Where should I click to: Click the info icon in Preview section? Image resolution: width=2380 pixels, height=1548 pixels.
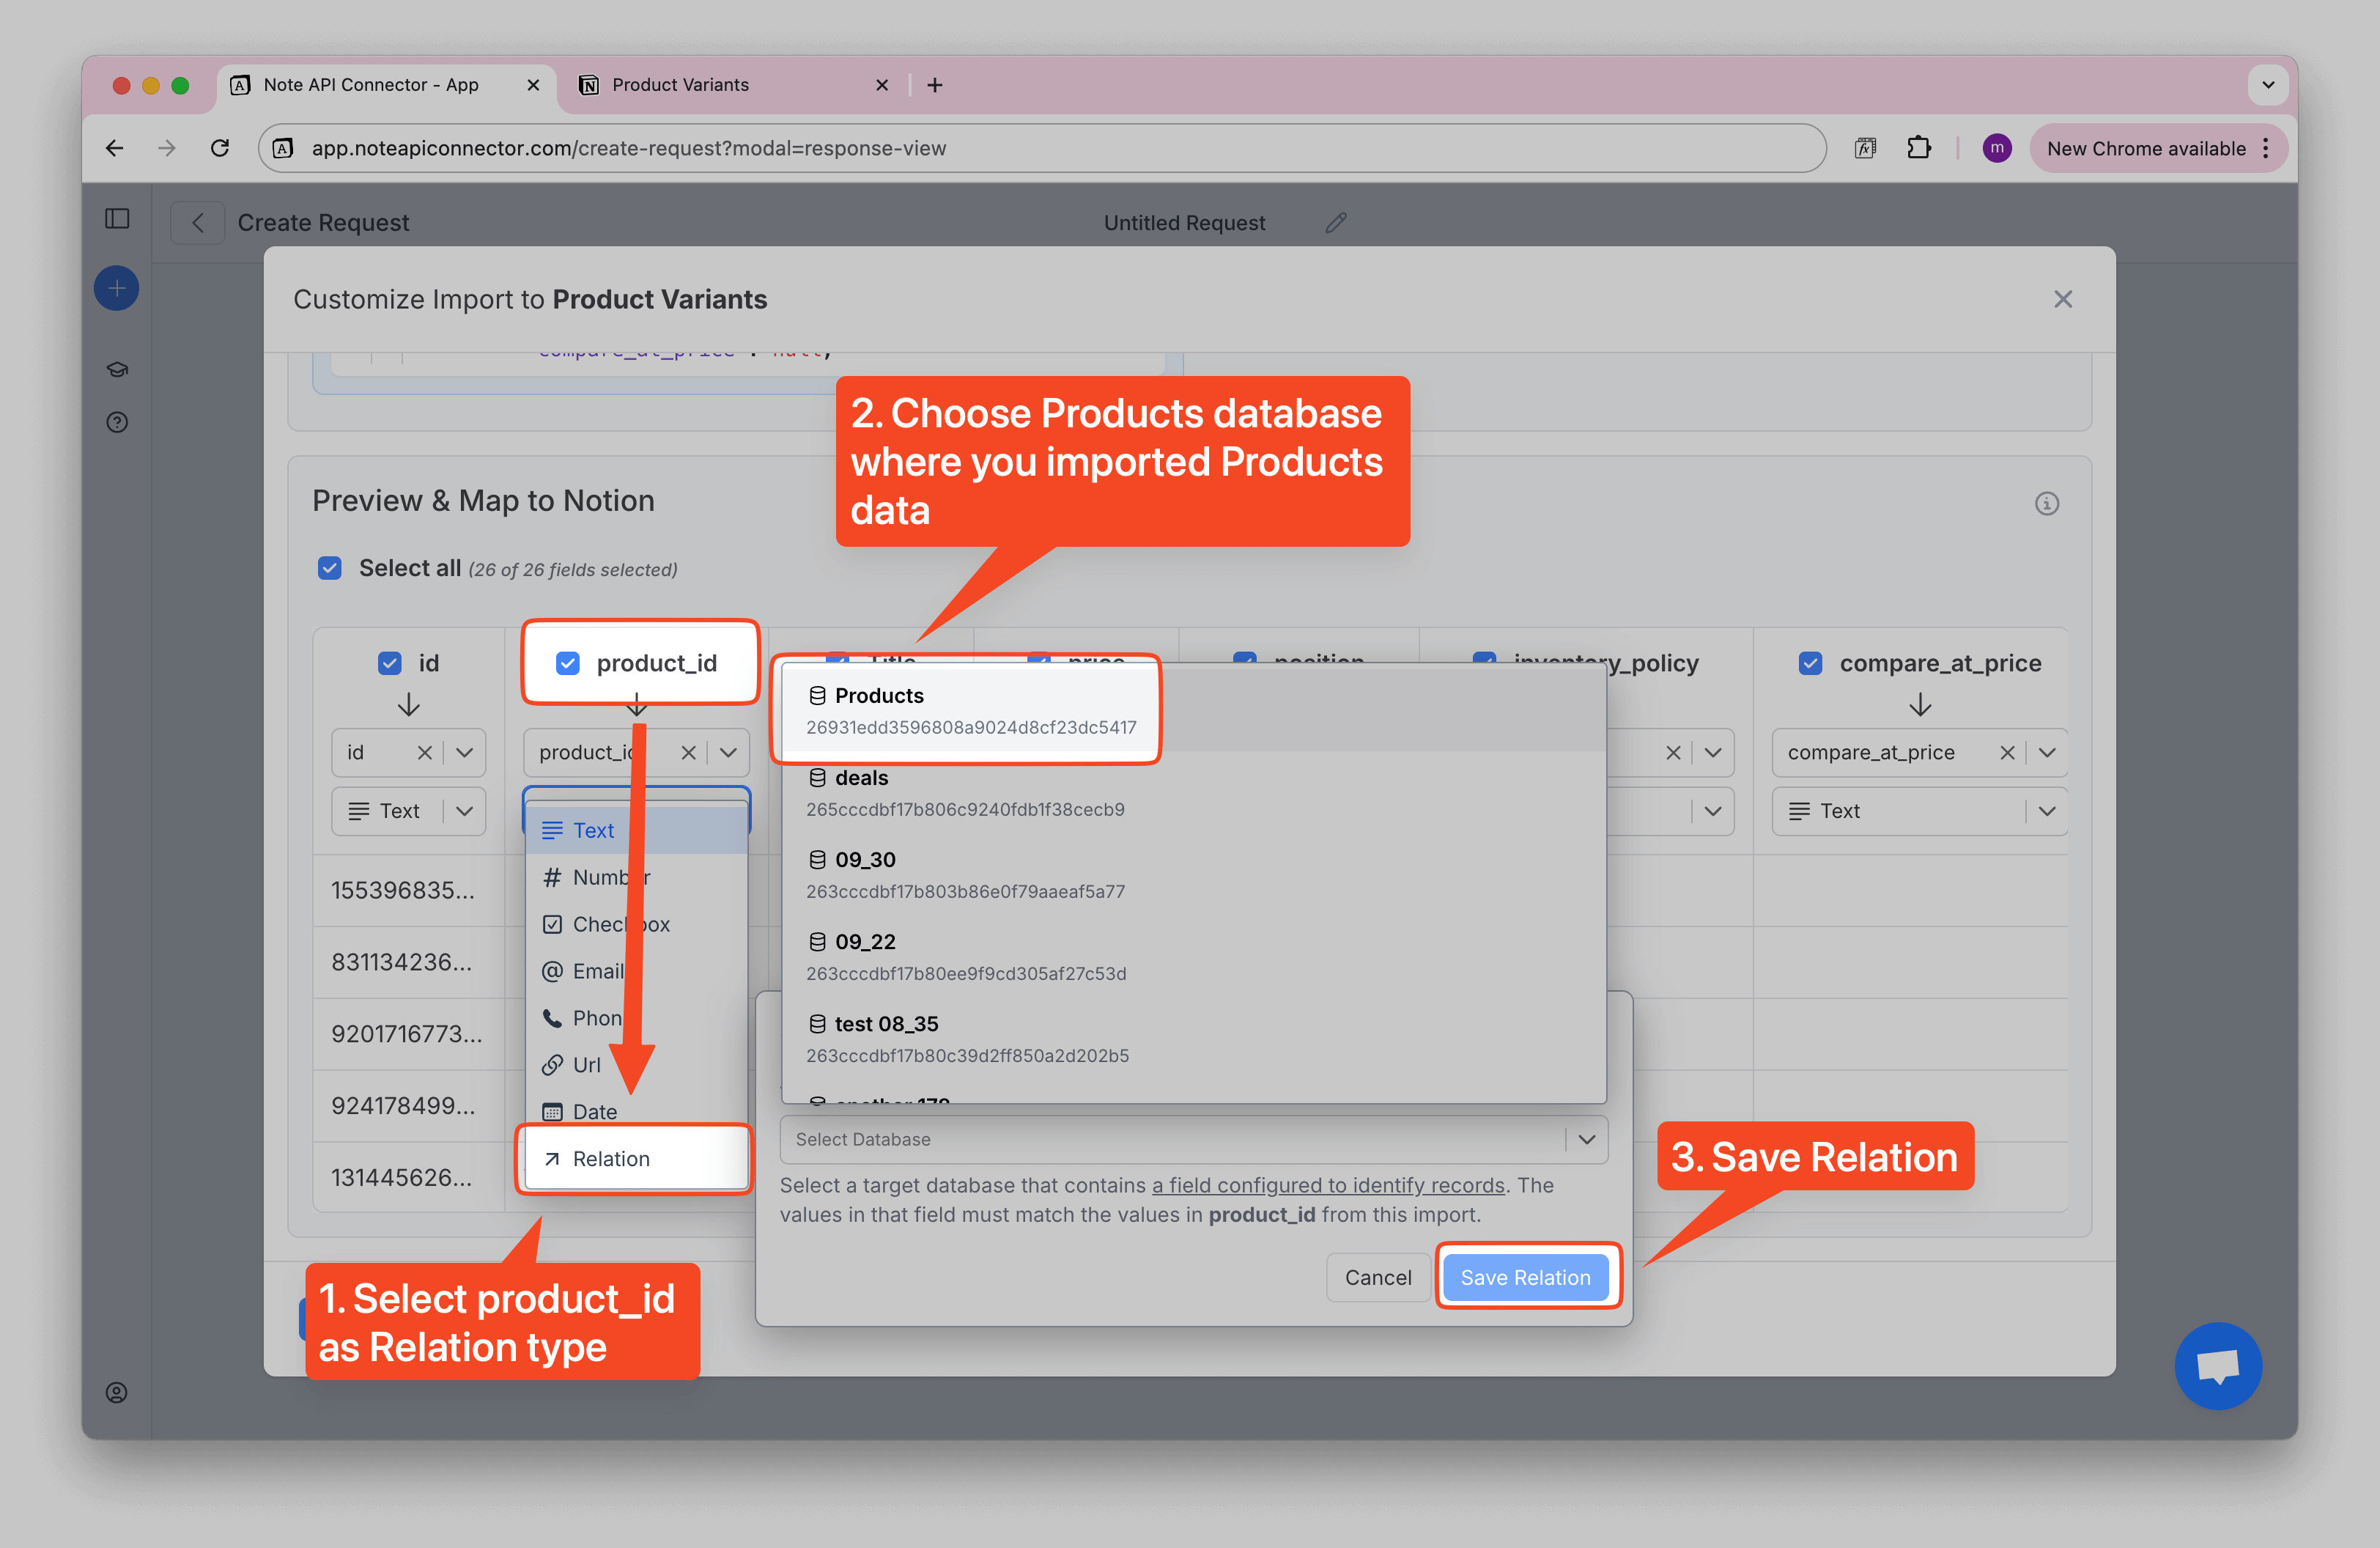click(2046, 503)
